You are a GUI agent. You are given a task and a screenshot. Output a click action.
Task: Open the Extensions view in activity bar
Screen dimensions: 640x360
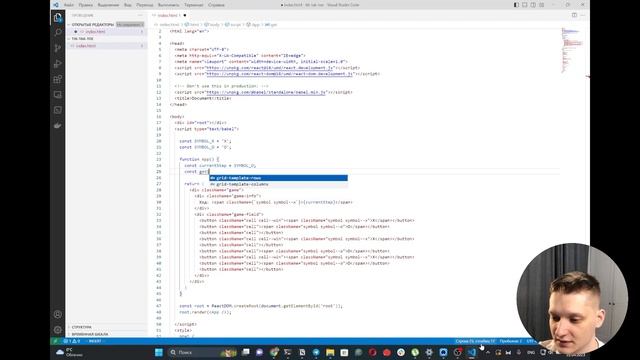pyautogui.click(x=58, y=79)
